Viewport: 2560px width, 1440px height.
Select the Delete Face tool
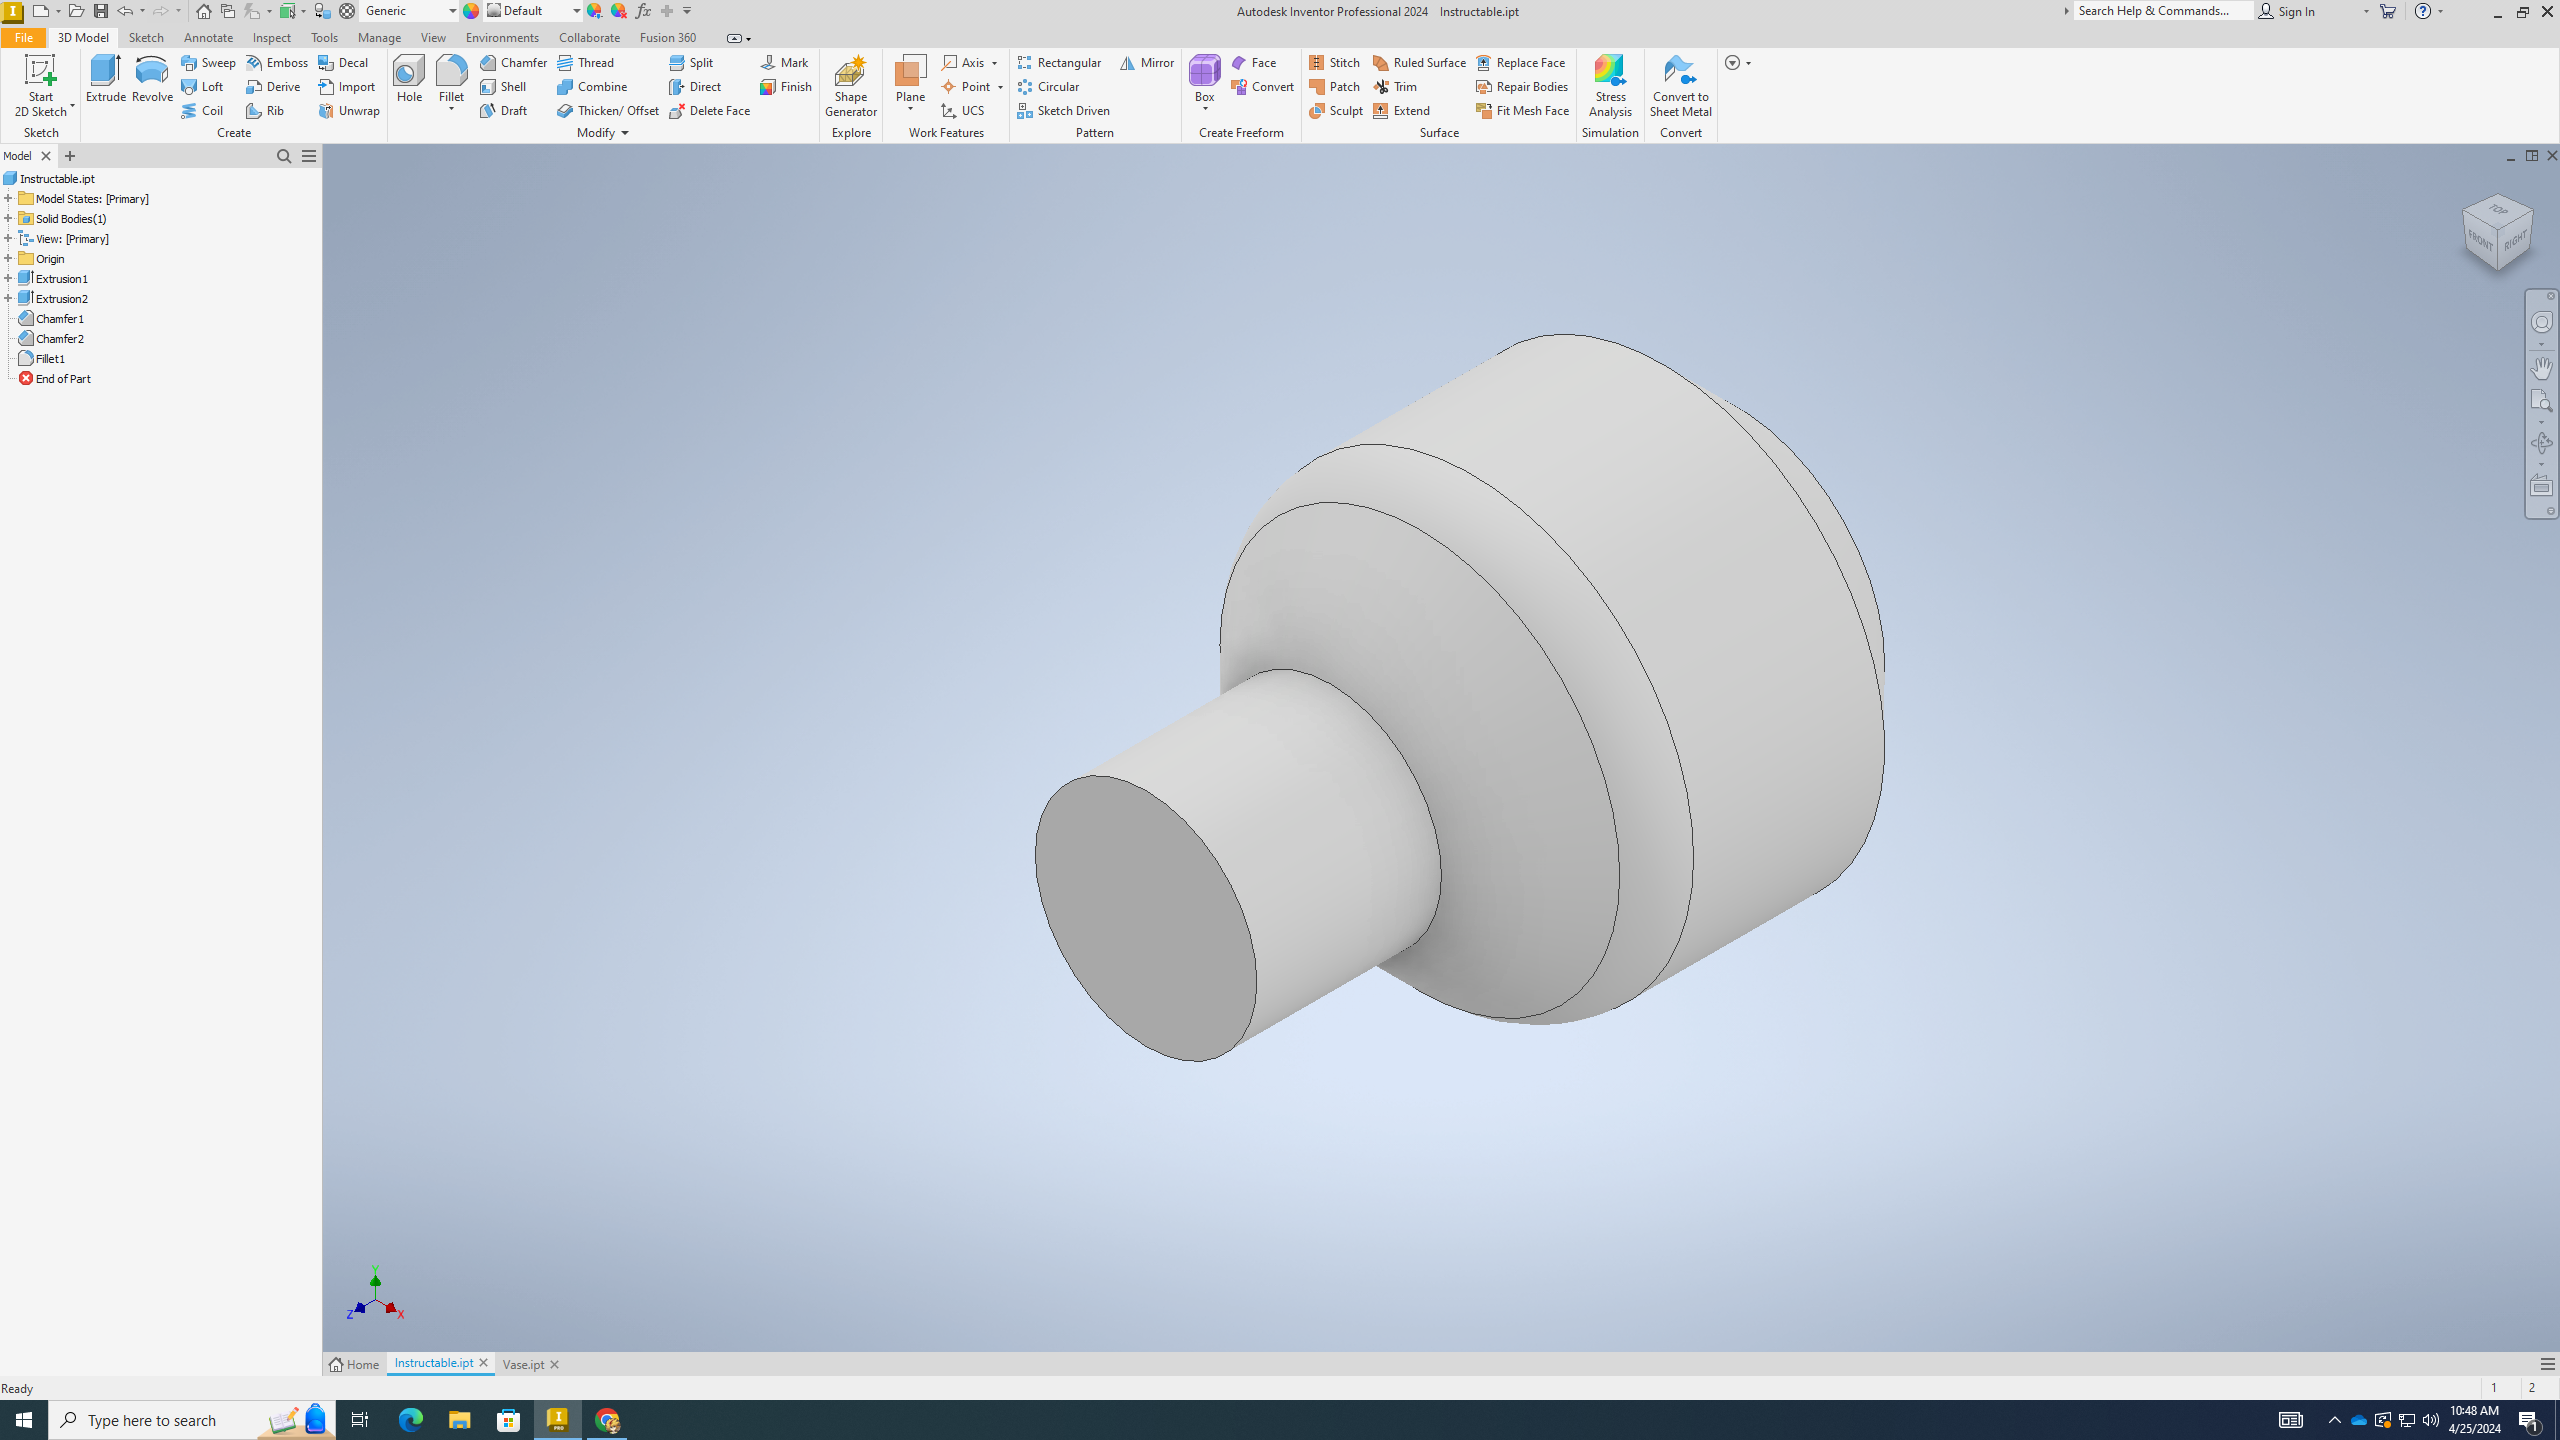[709, 110]
